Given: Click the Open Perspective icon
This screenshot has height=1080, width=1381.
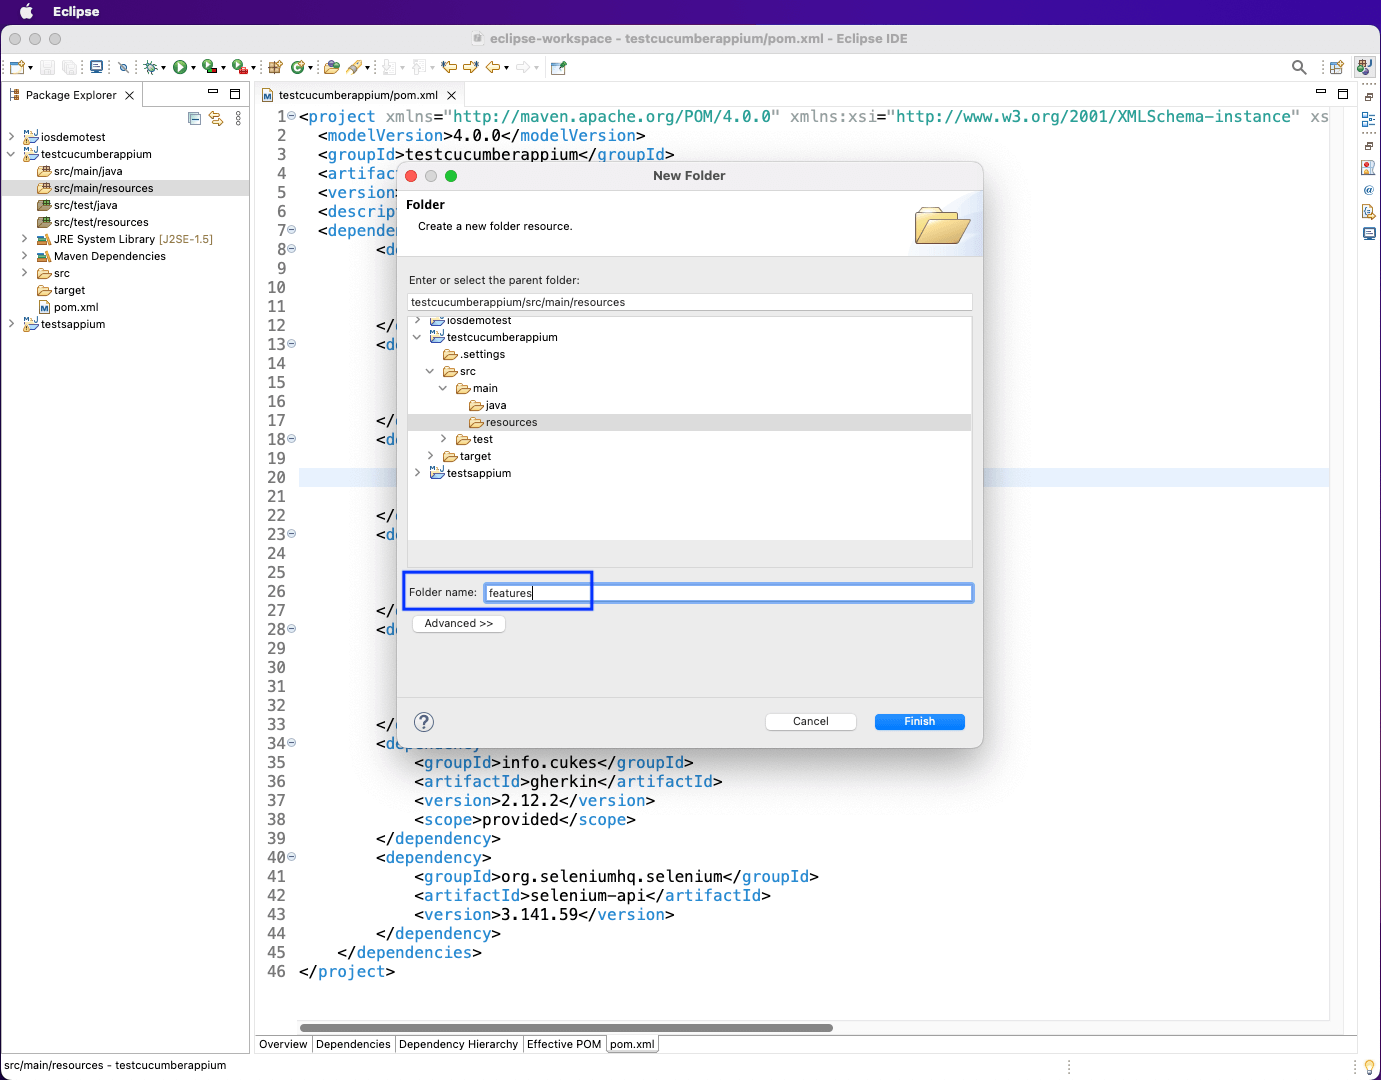Looking at the screenshot, I should click(x=1336, y=67).
